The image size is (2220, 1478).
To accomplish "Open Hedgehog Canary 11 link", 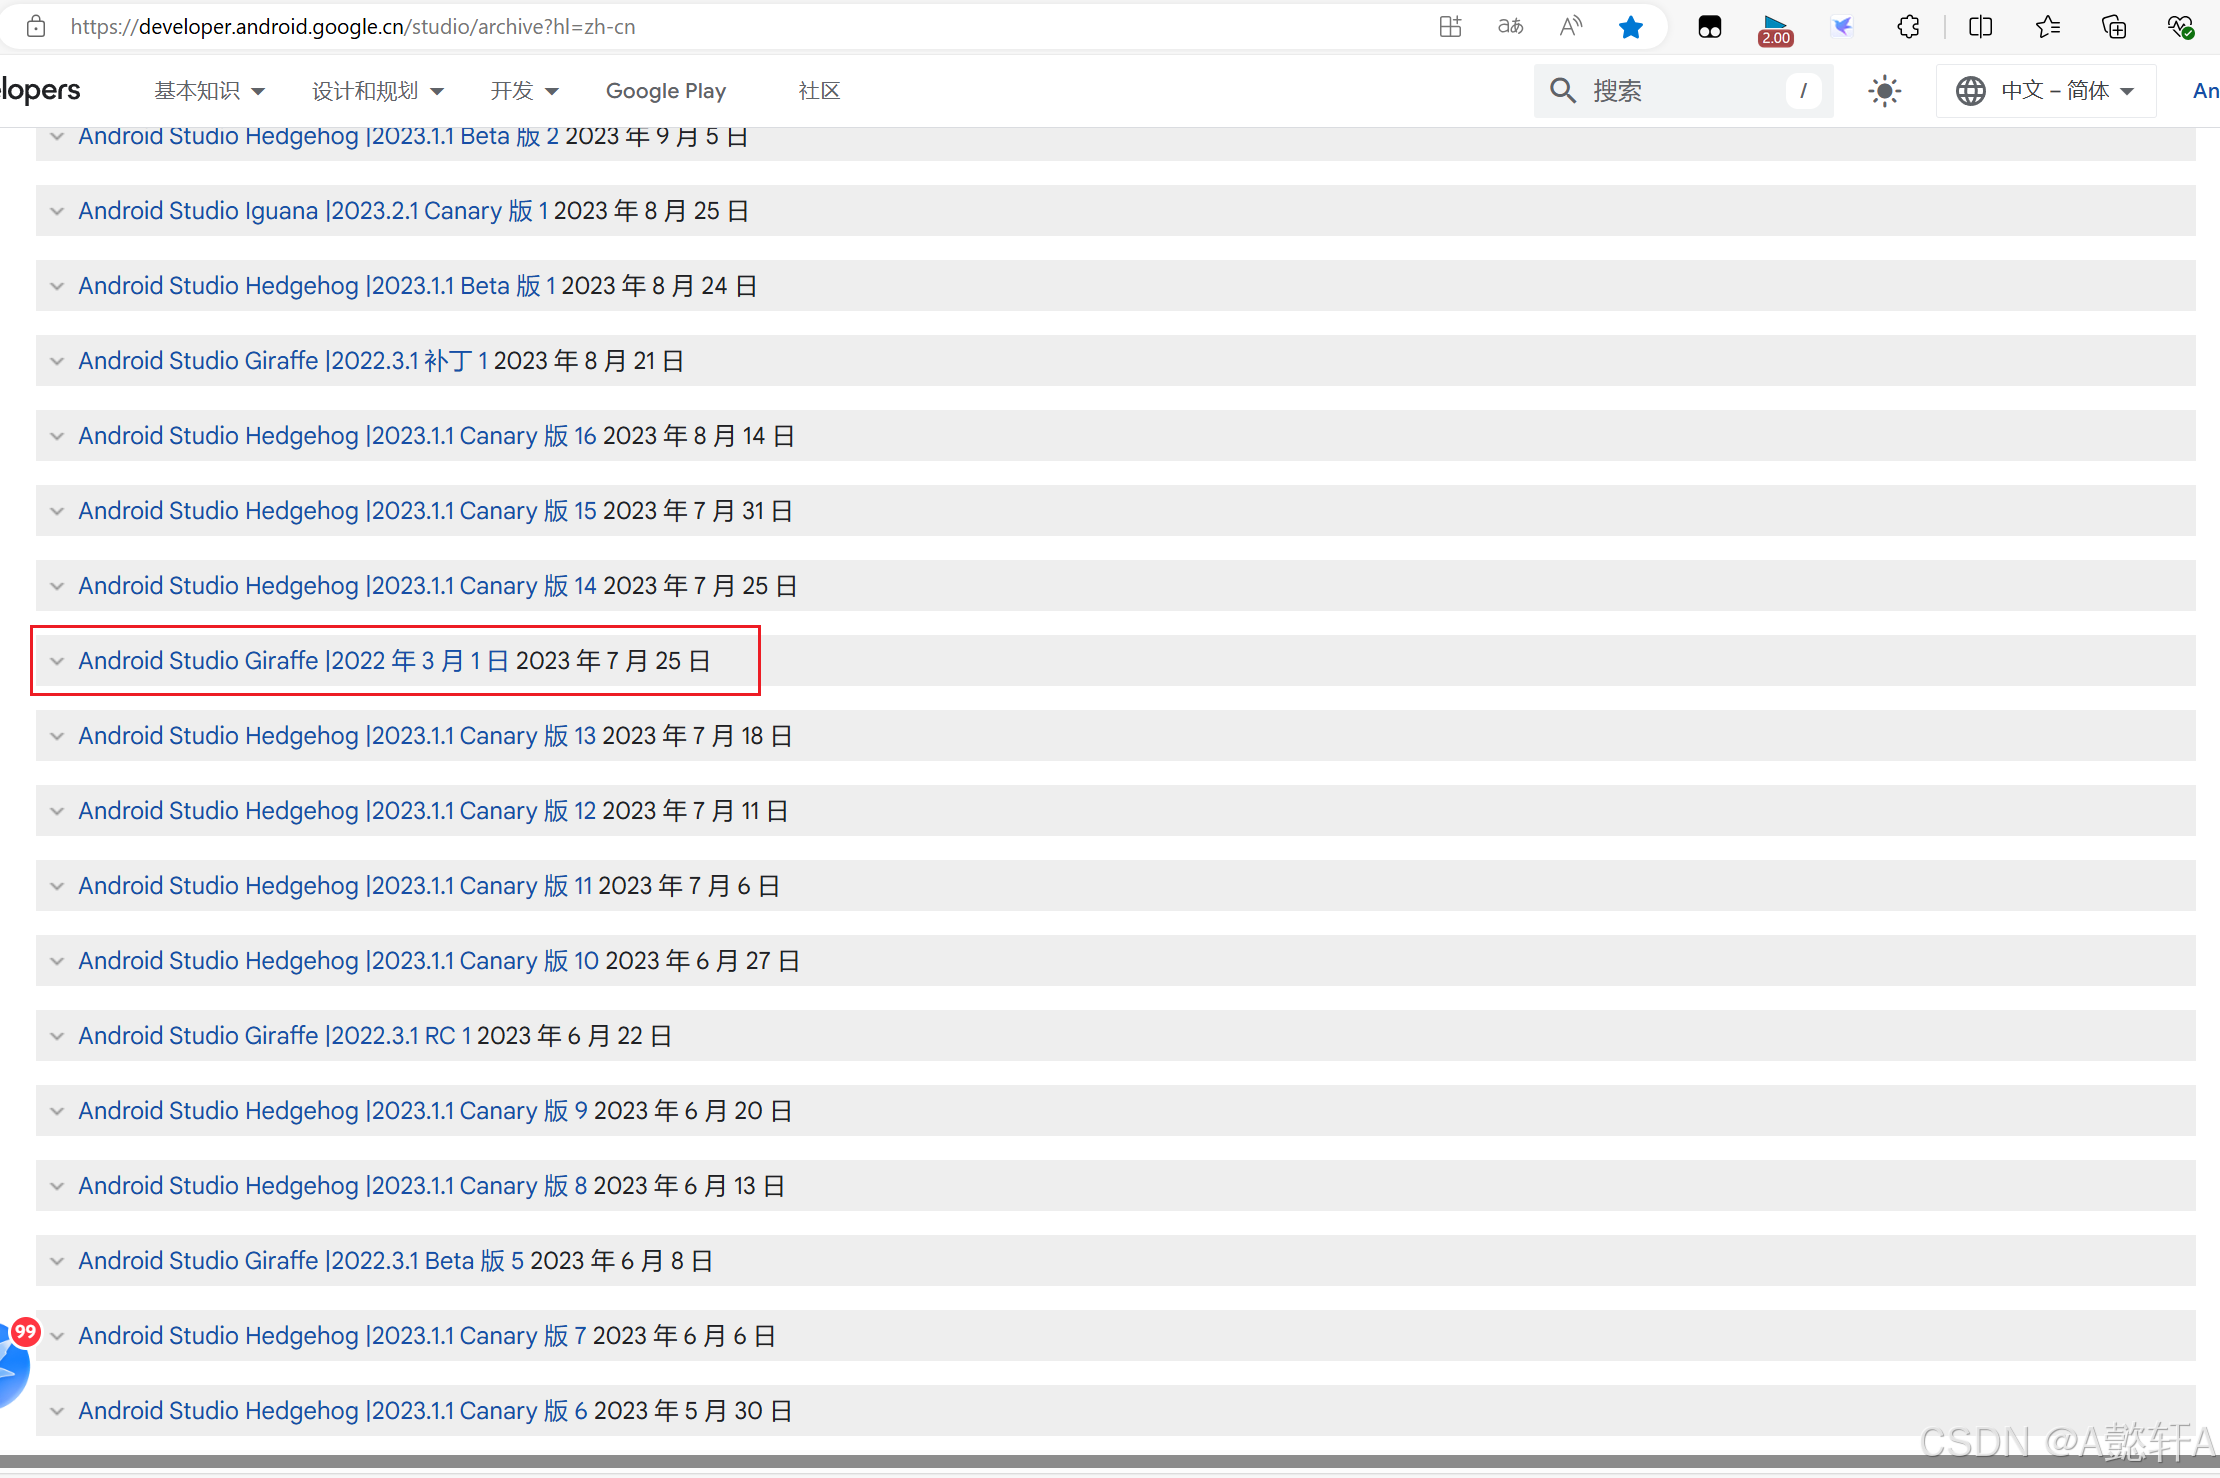I will tap(336, 886).
